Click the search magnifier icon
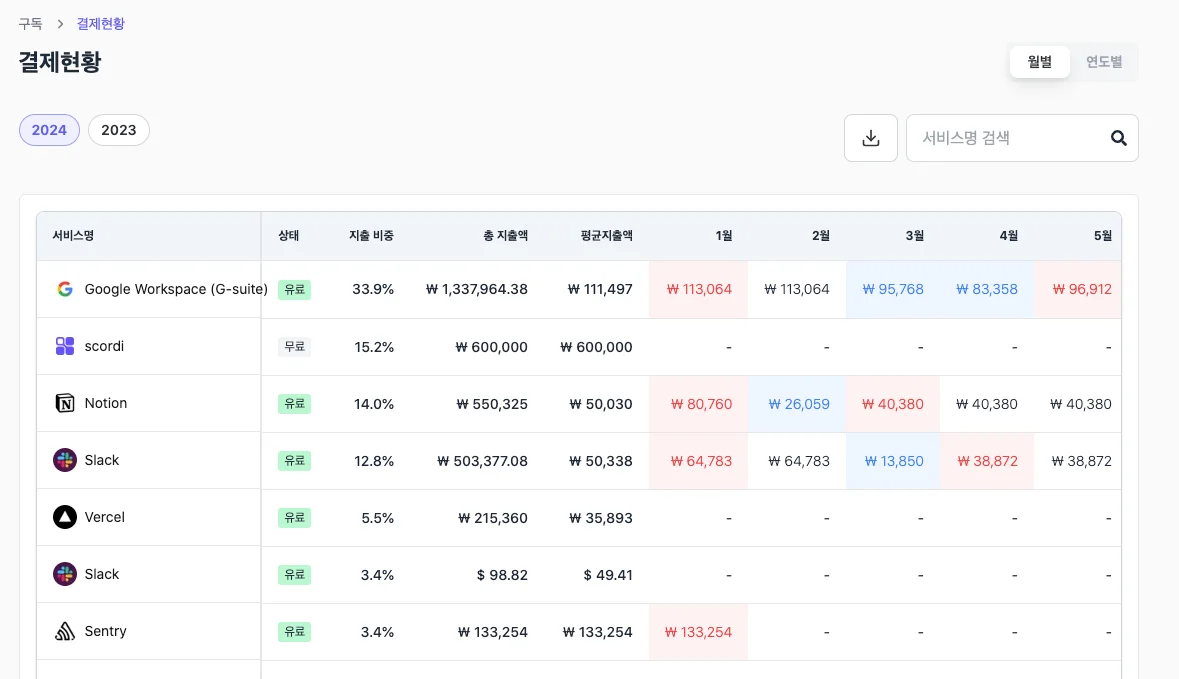 pyautogui.click(x=1118, y=138)
